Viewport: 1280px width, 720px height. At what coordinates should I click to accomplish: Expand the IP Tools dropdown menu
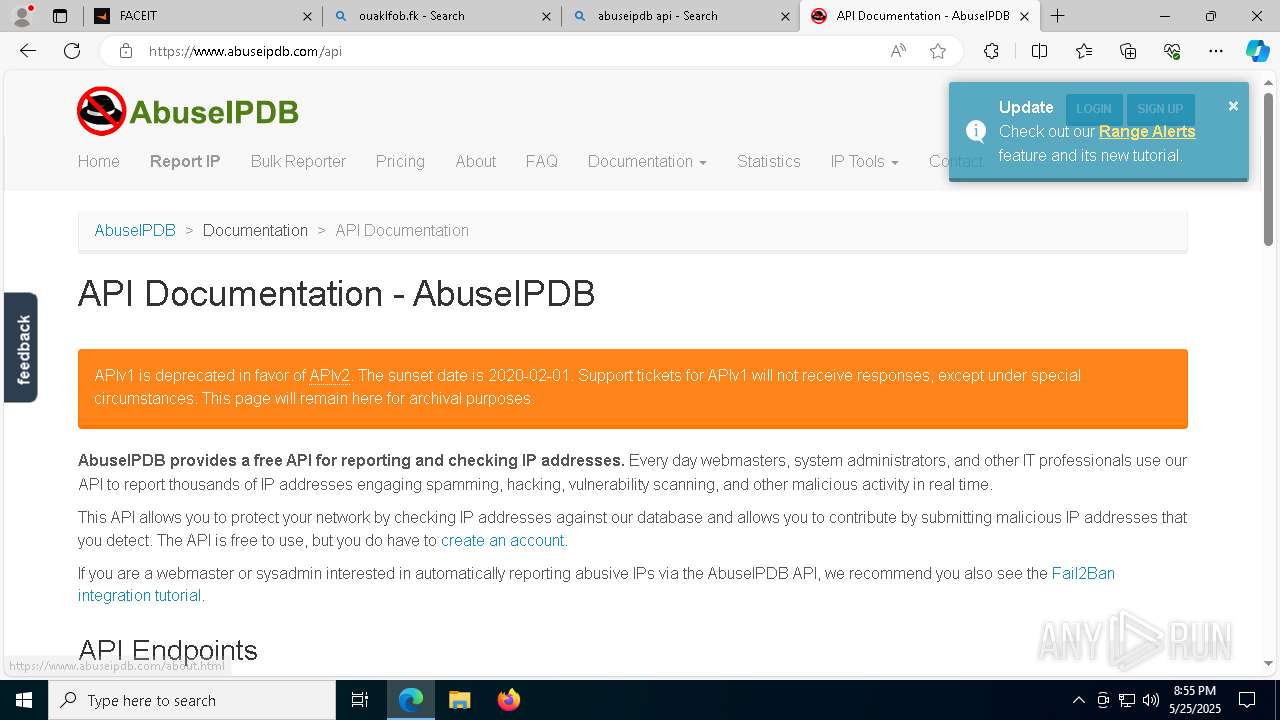[x=864, y=161]
